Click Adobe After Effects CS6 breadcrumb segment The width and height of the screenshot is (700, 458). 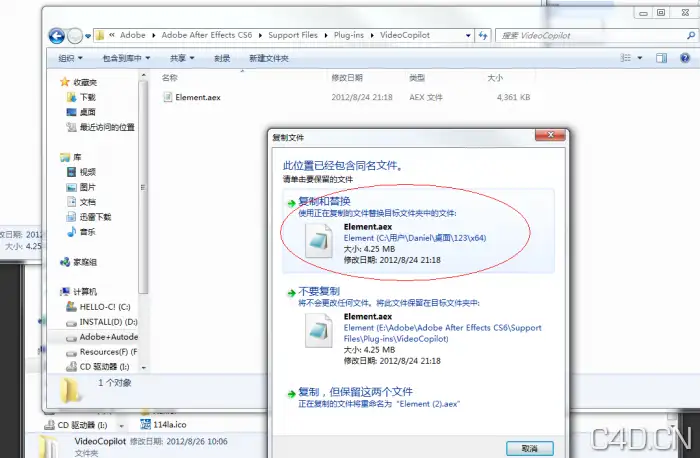tap(207, 35)
